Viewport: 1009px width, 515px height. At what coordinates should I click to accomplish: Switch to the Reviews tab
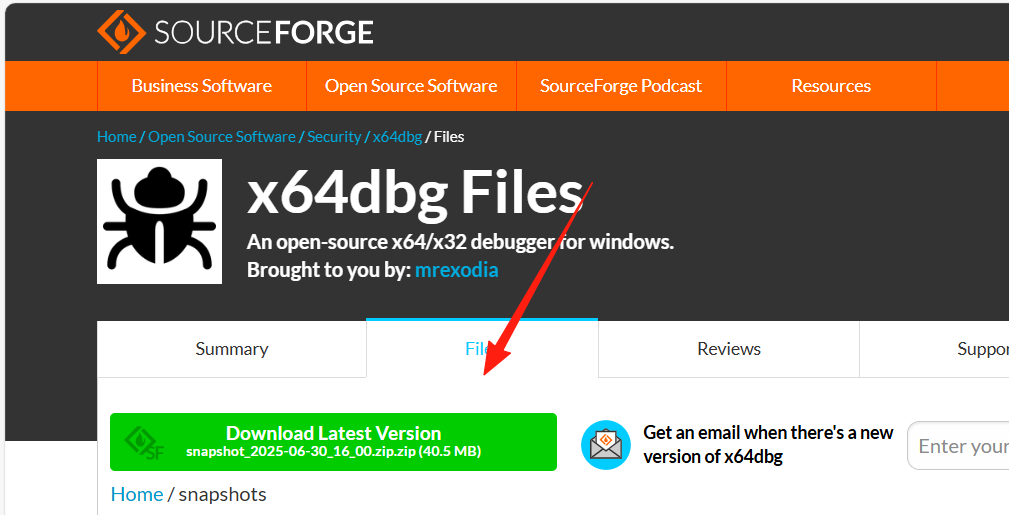729,349
